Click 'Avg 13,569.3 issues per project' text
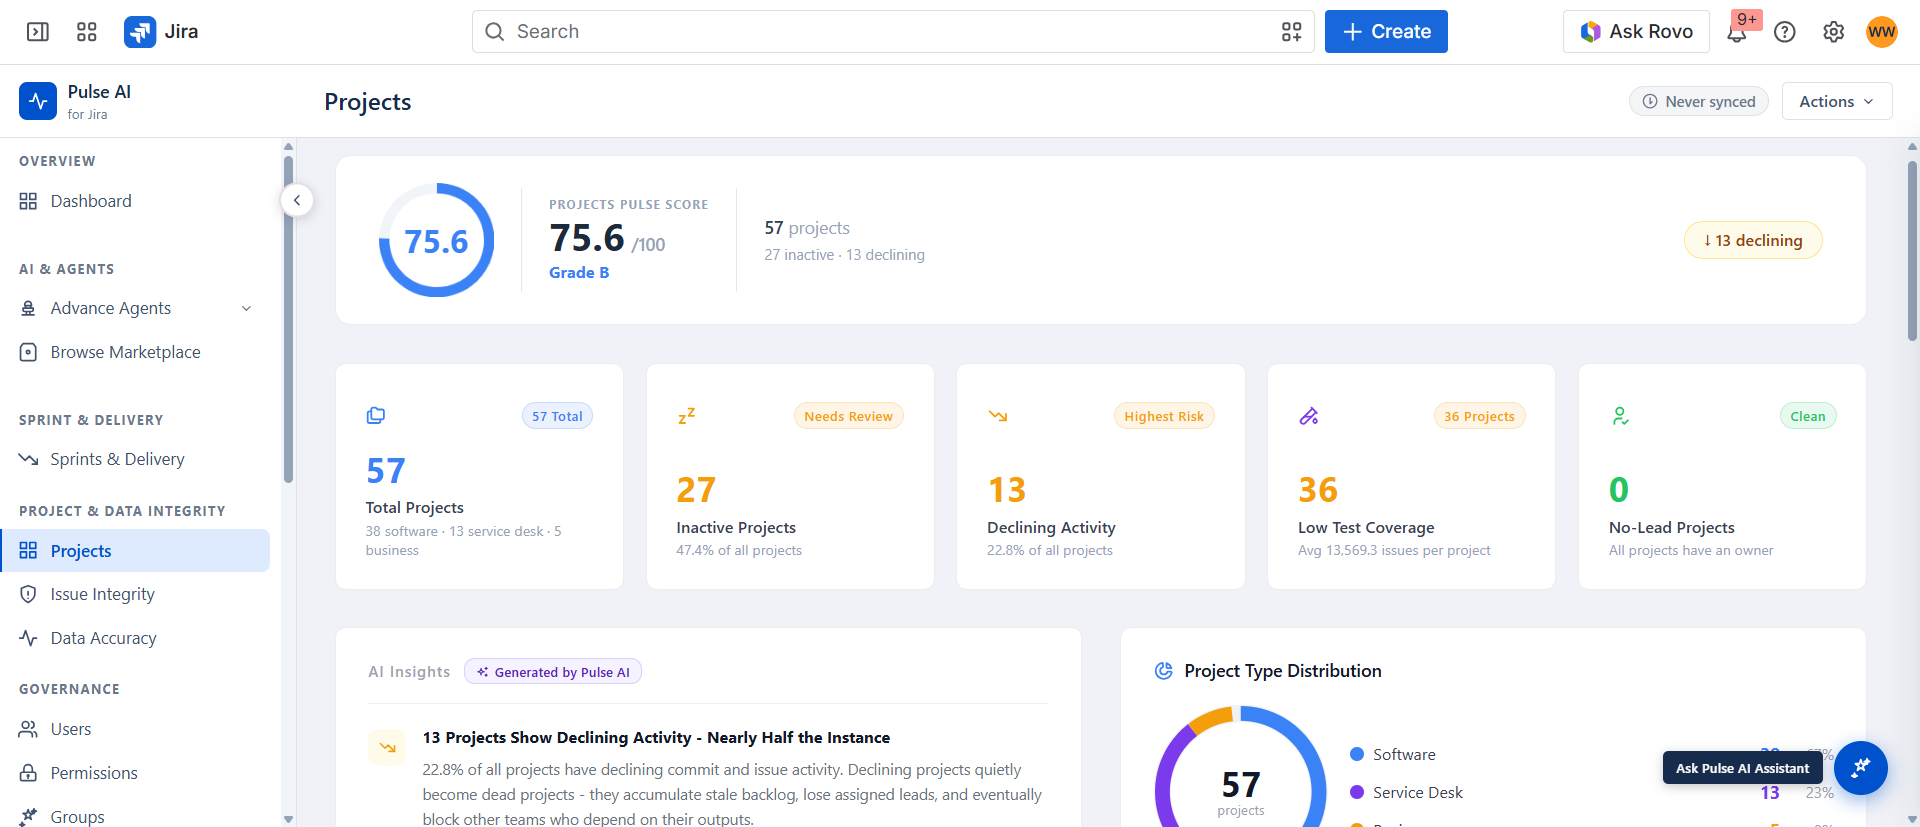The image size is (1920, 827). (1394, 550)
